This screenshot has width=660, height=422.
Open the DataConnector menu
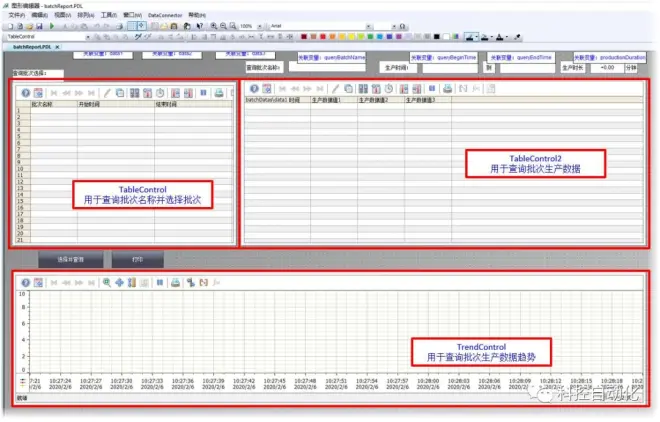tap(165, 15)
